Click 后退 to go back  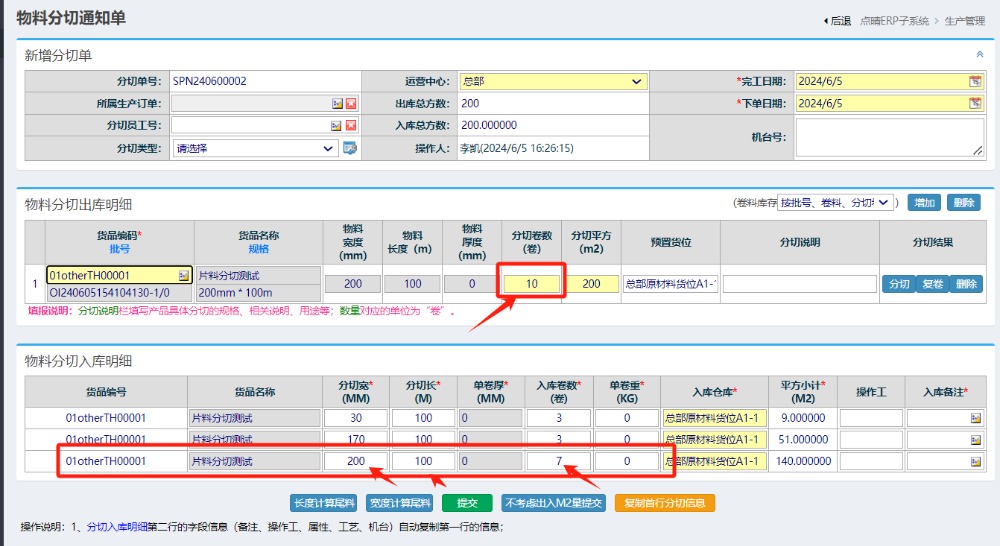(x=836, y=21)
